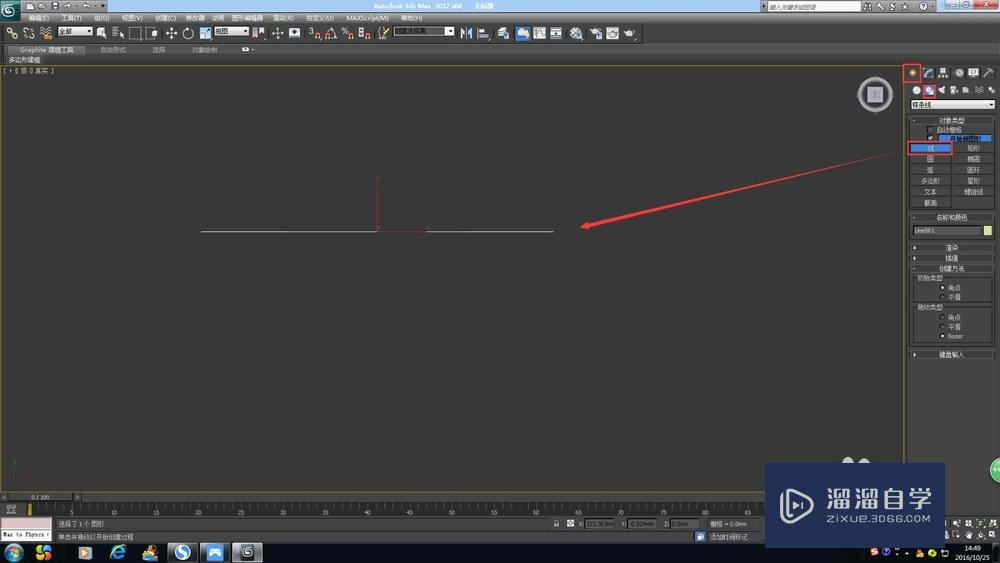The height and width of the screenshot is (563, 1000).
Task: Open the 编辑(E) menu
Action: (38, 18)
